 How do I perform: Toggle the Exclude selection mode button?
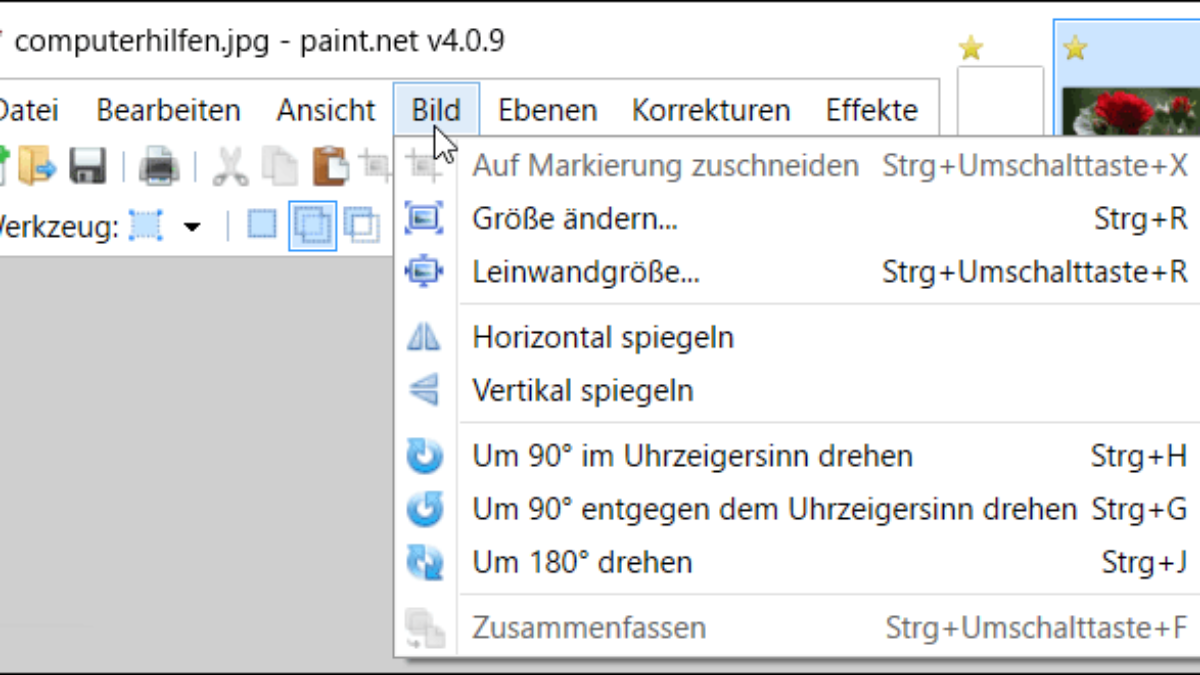pyautogui.click(x=361, y=226)
